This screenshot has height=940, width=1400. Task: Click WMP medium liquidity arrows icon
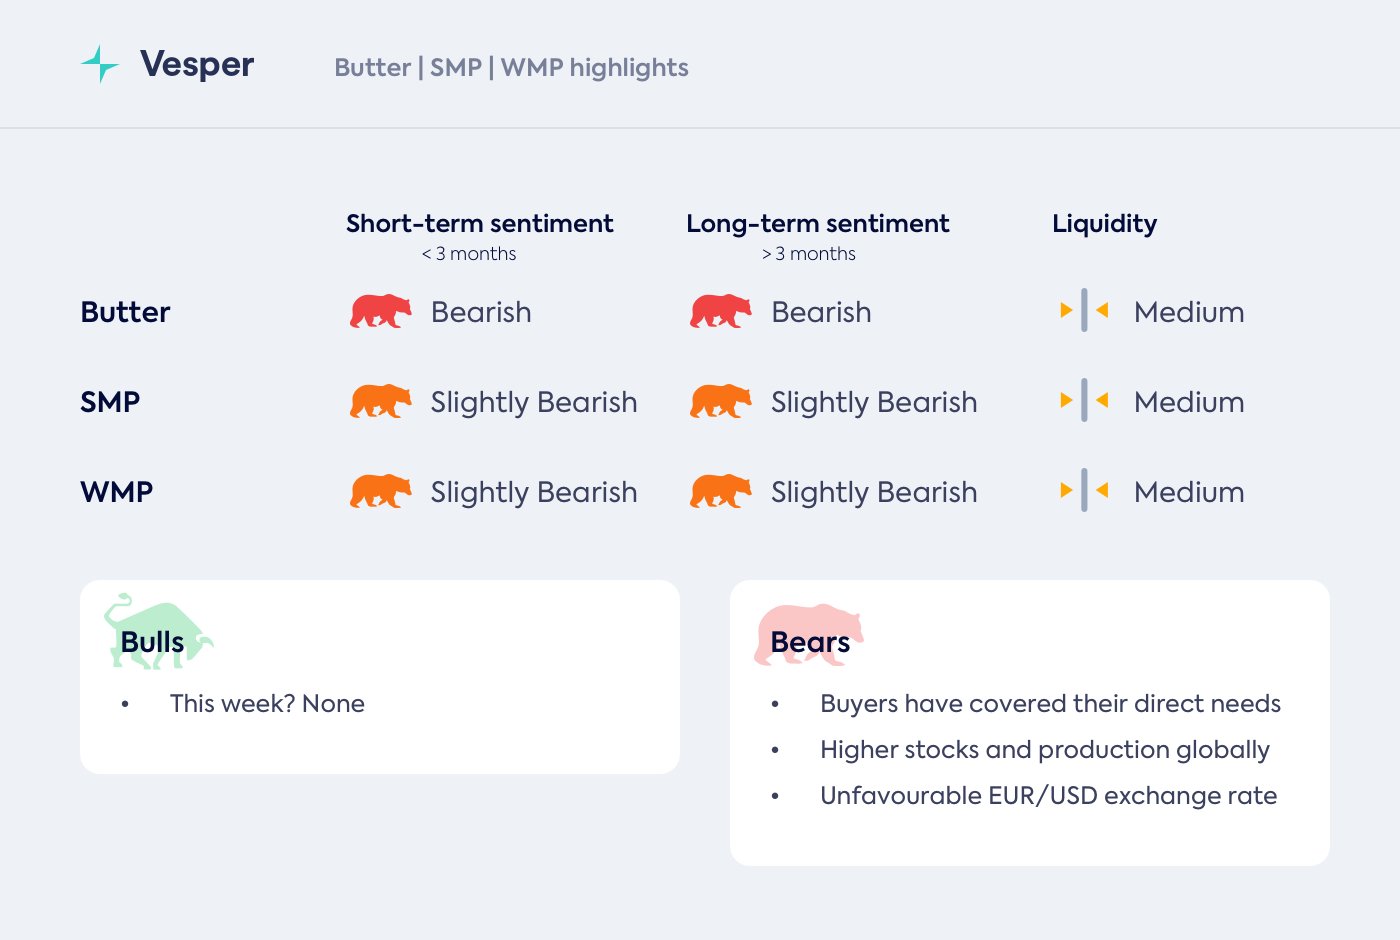(1084, 491)
